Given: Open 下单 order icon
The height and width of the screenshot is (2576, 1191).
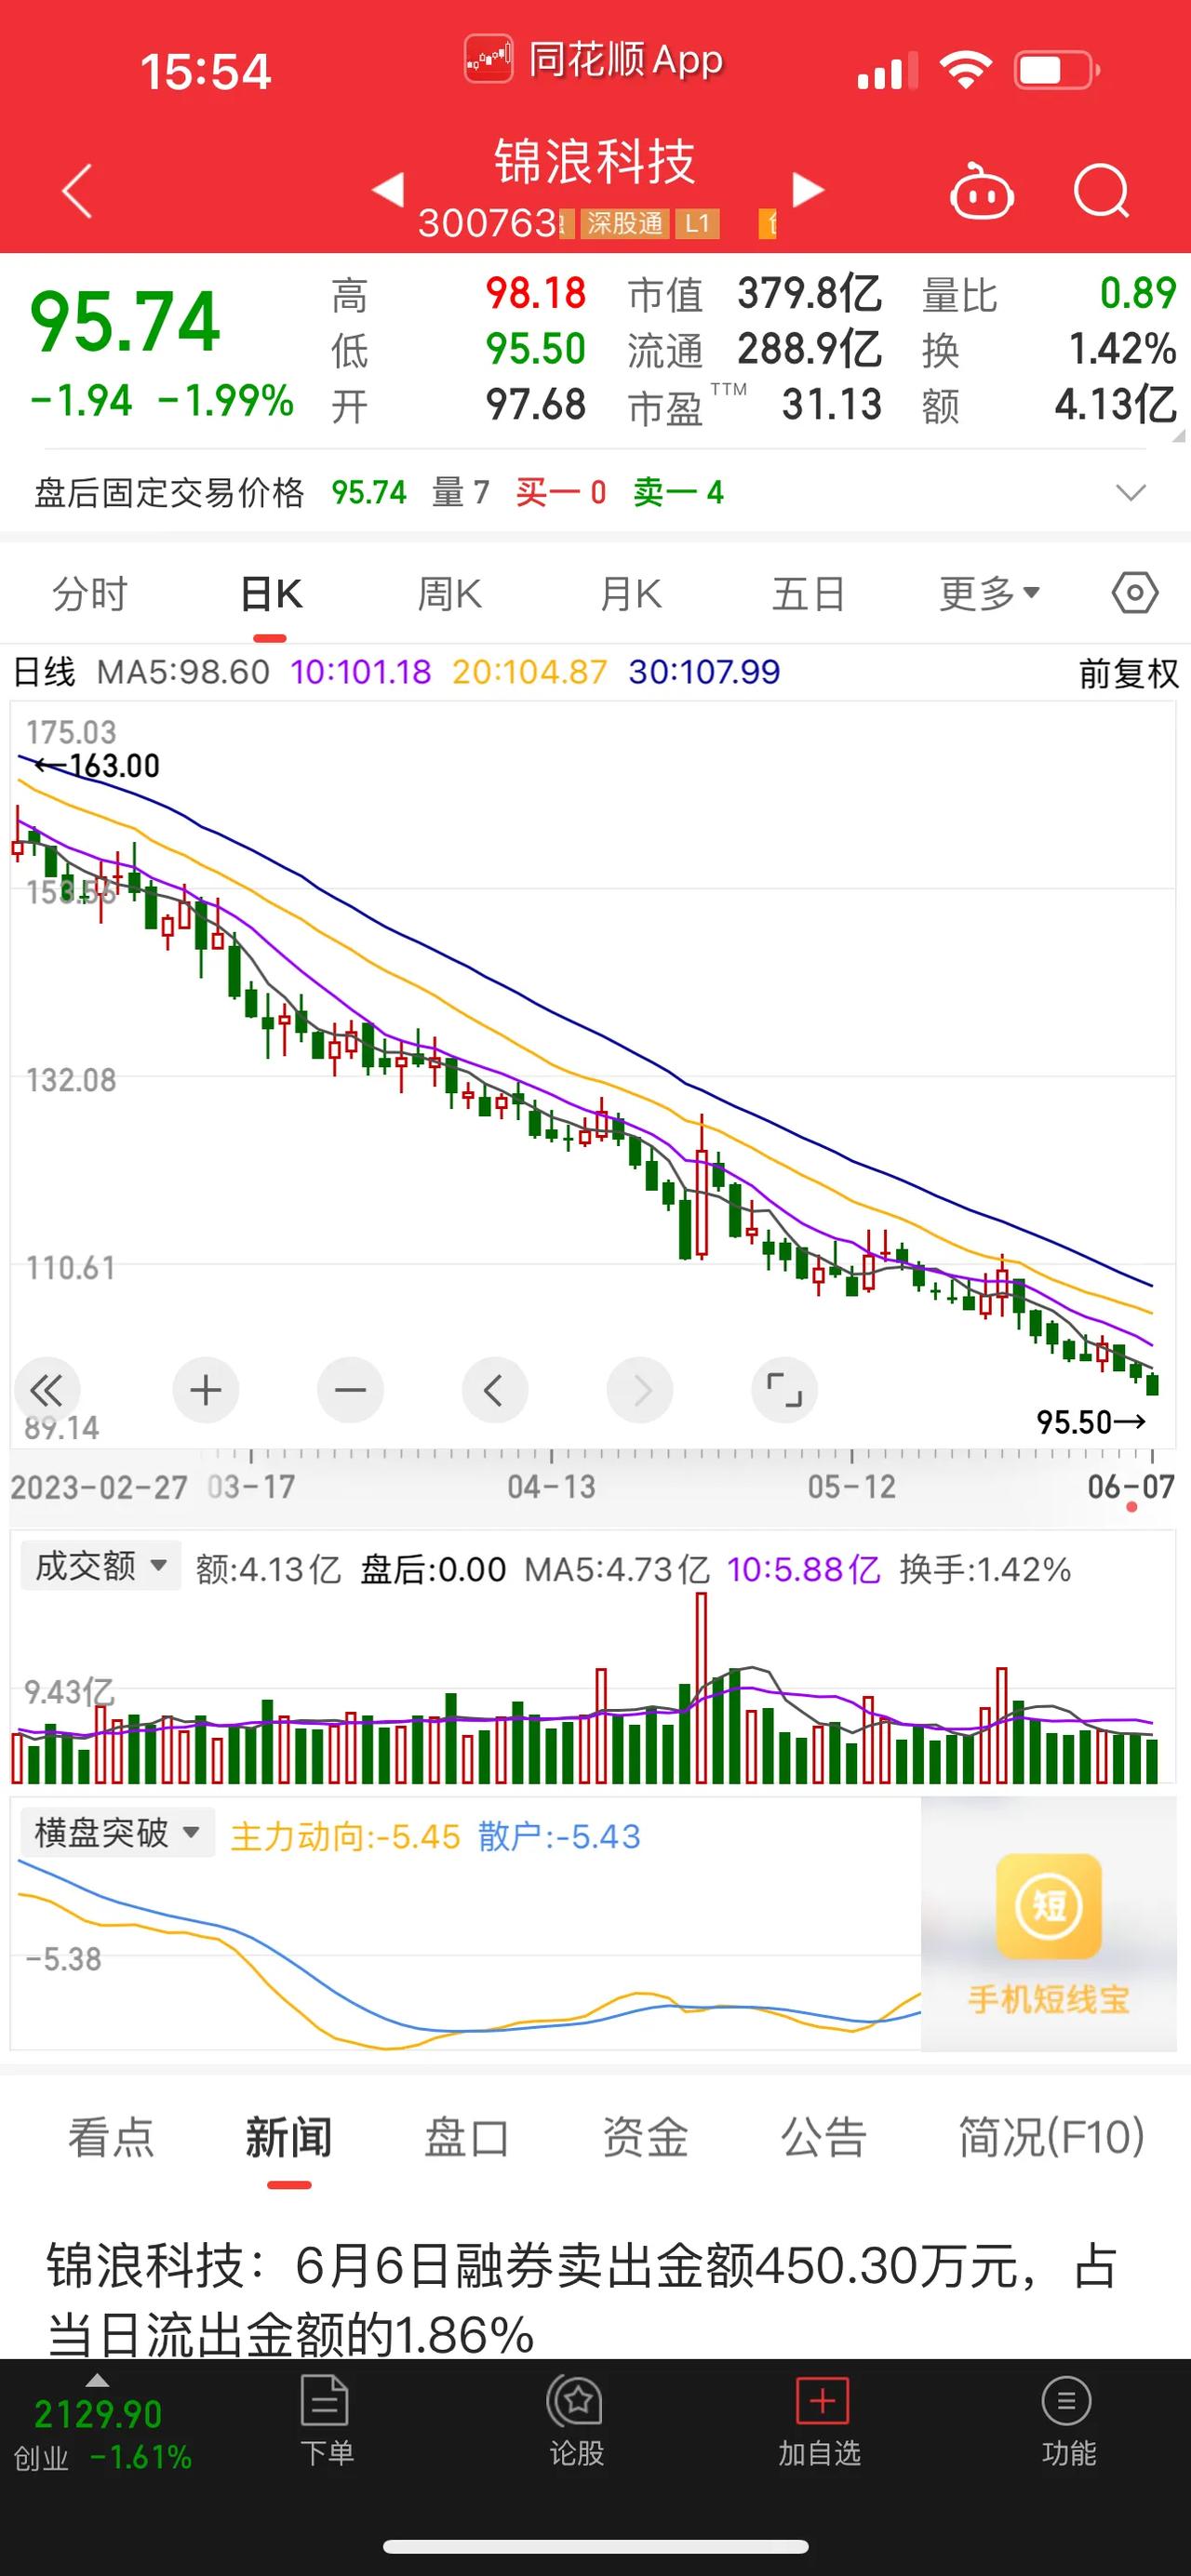Looking at the screenshot, I should pyautogui.click(x=325, y=2422).
